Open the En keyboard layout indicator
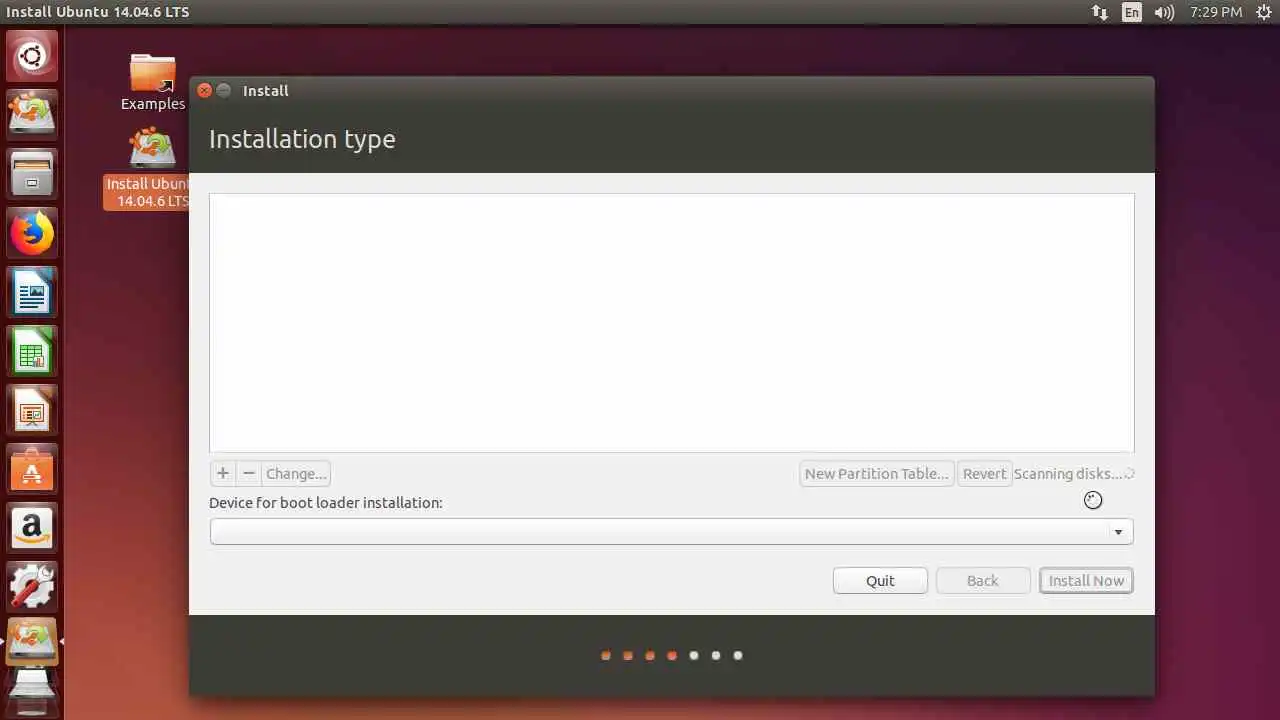Screen dimensions: 1280x720 (1131, 12)
